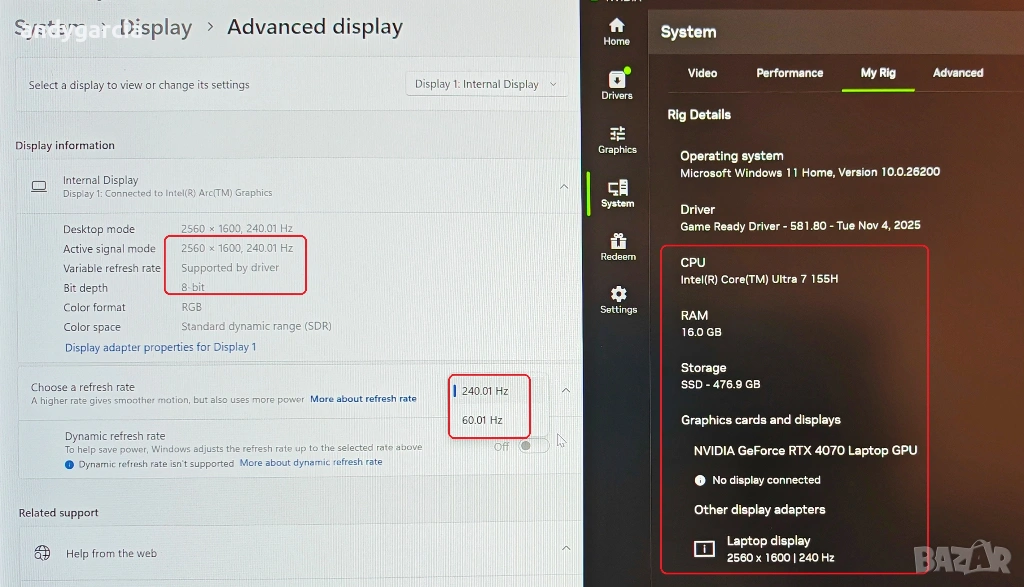Switch to the Performance tab
Image resolution: width=1024 pixels, height=587 pixels.
789,73
